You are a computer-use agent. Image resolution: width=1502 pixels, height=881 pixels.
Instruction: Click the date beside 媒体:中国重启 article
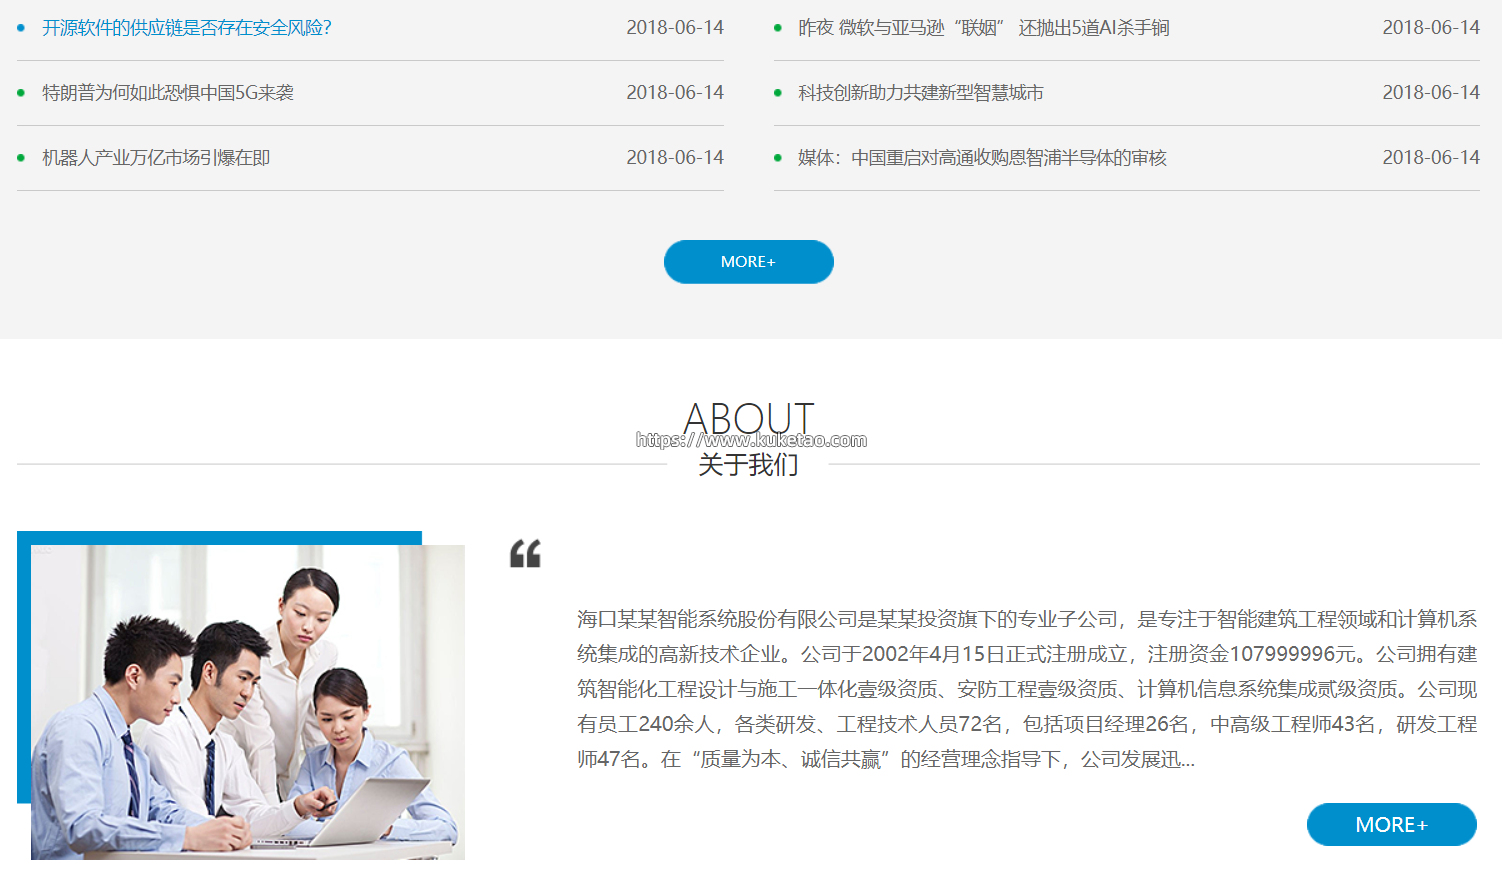pyautogui.click(x=1431, y=158)
